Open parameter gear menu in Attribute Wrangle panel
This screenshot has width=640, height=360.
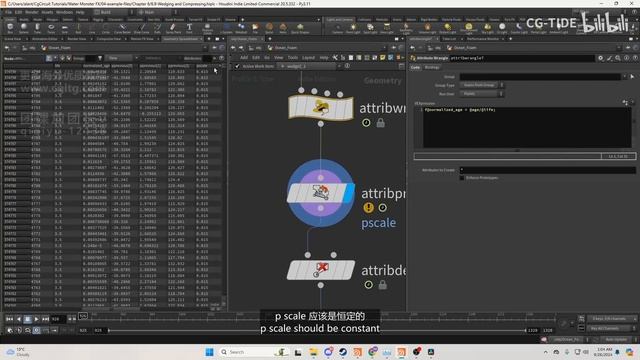(x=601, y=58)
